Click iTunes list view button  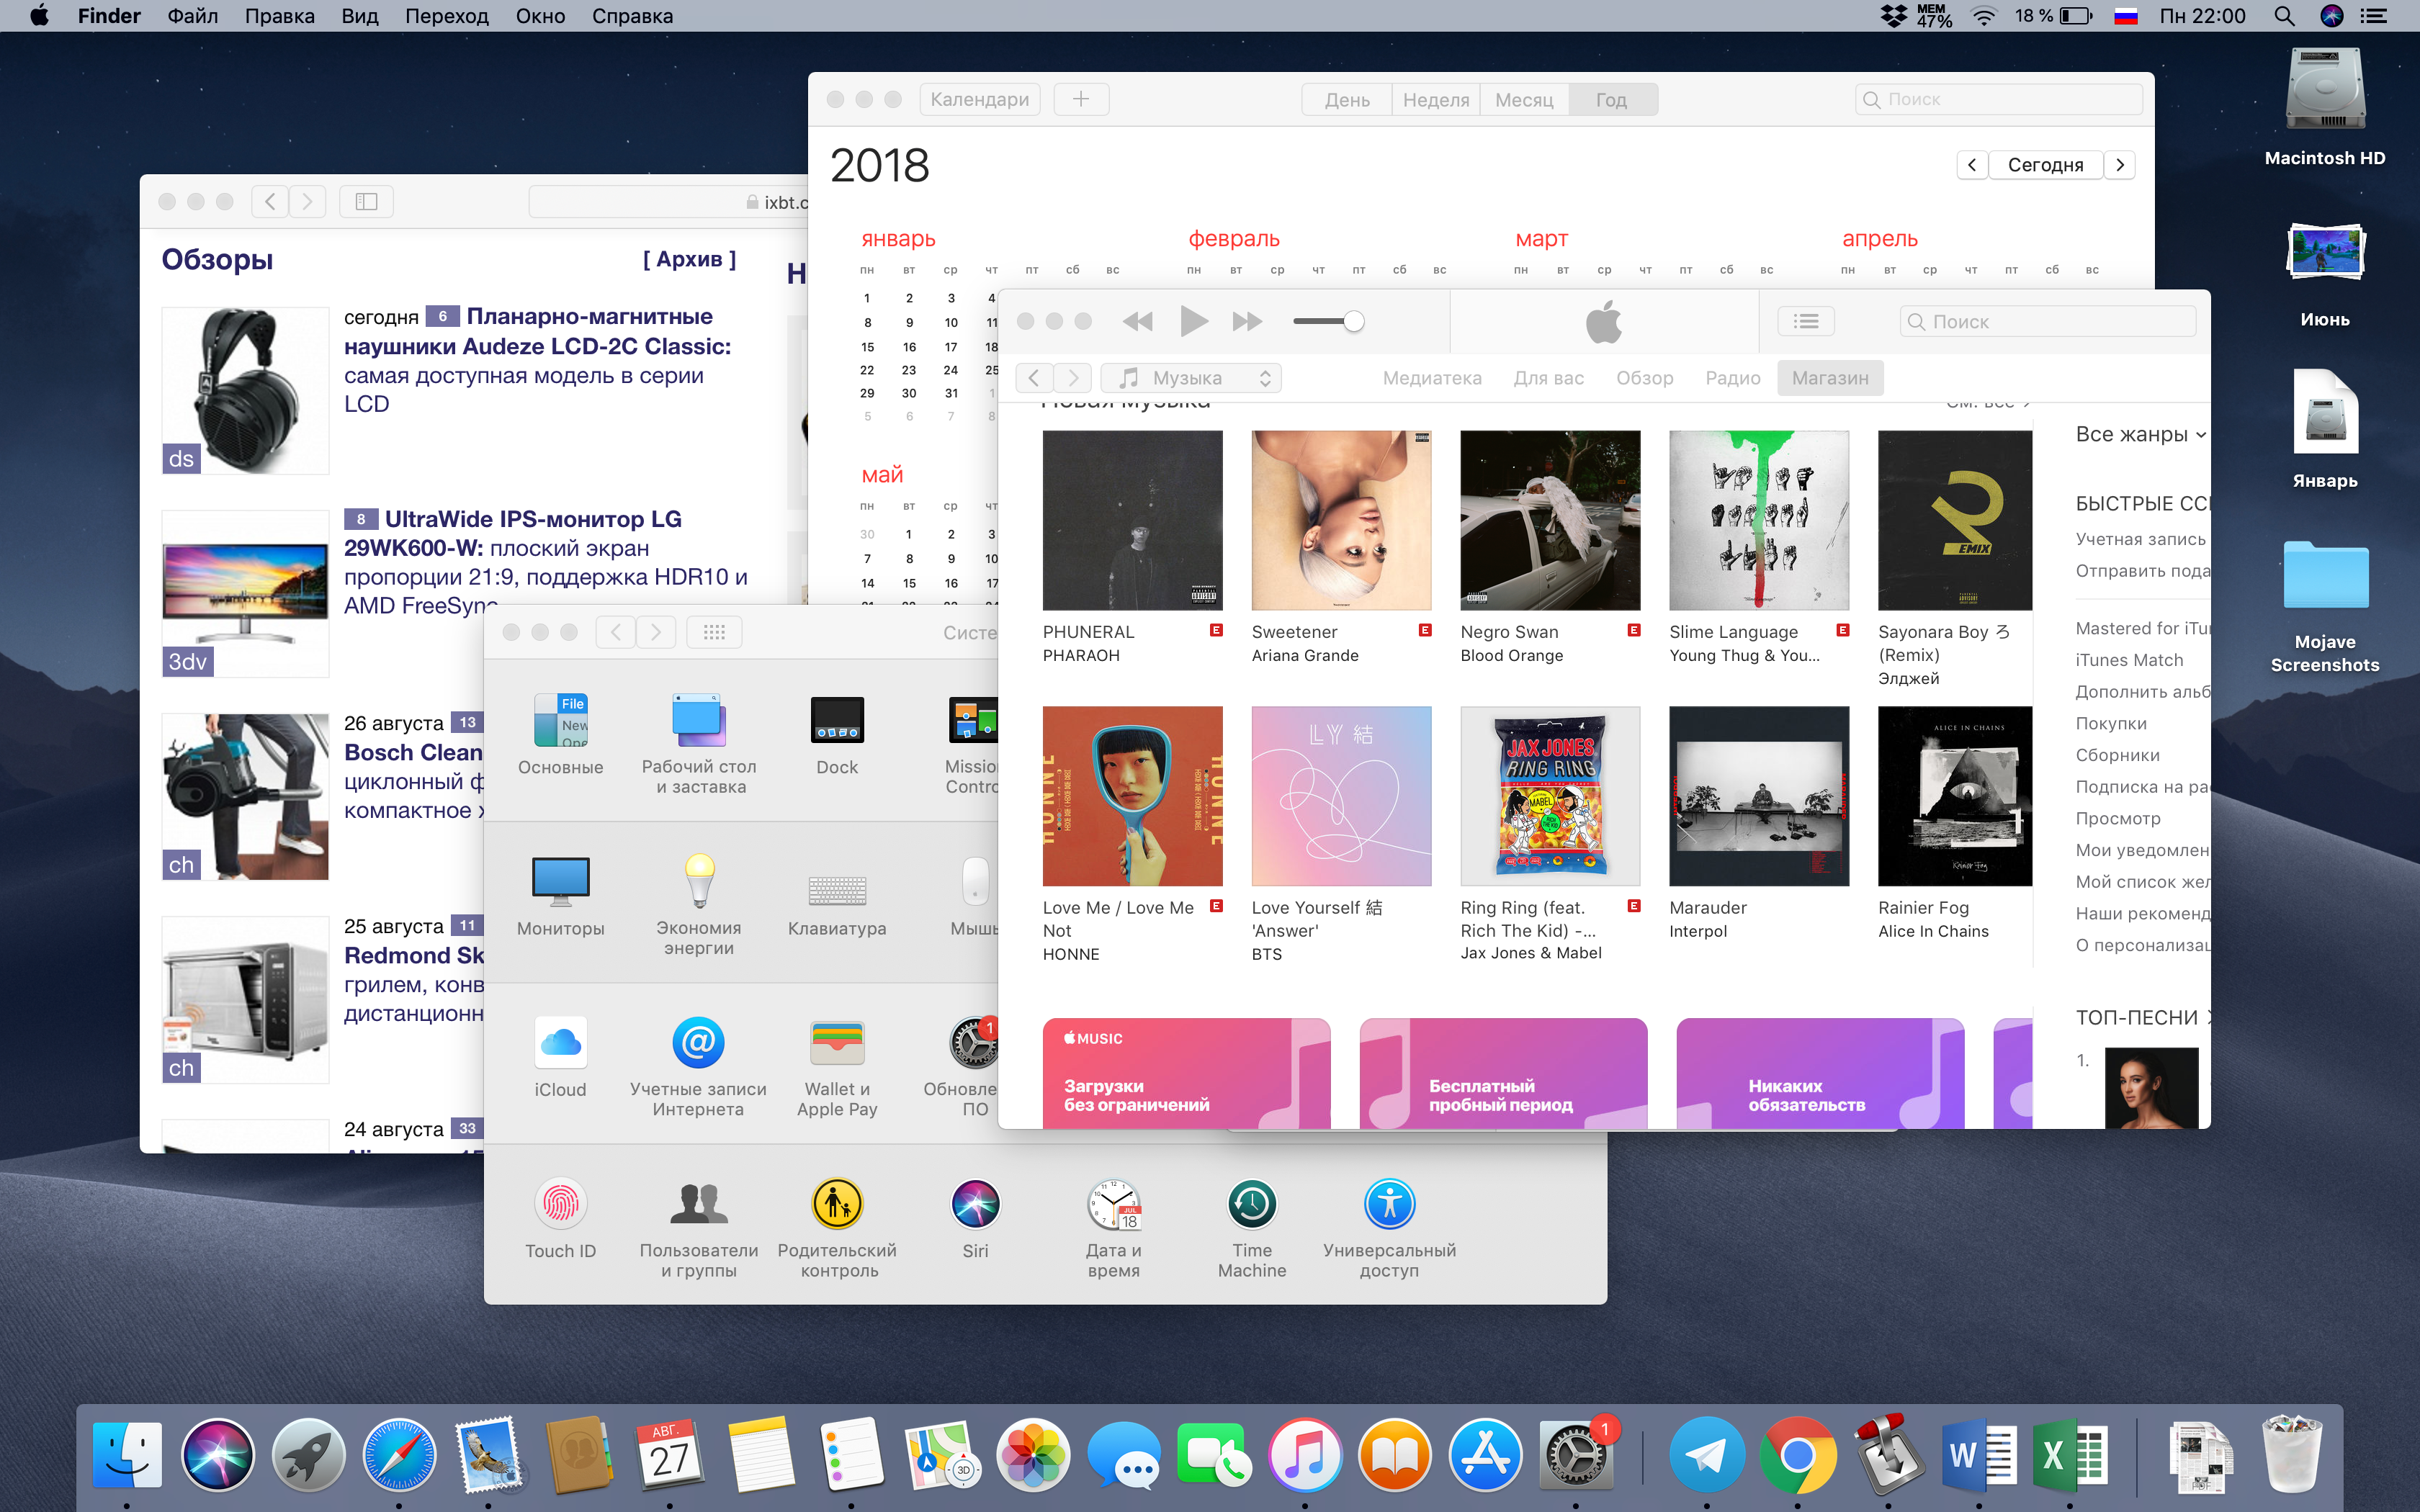click(1805, 321)
